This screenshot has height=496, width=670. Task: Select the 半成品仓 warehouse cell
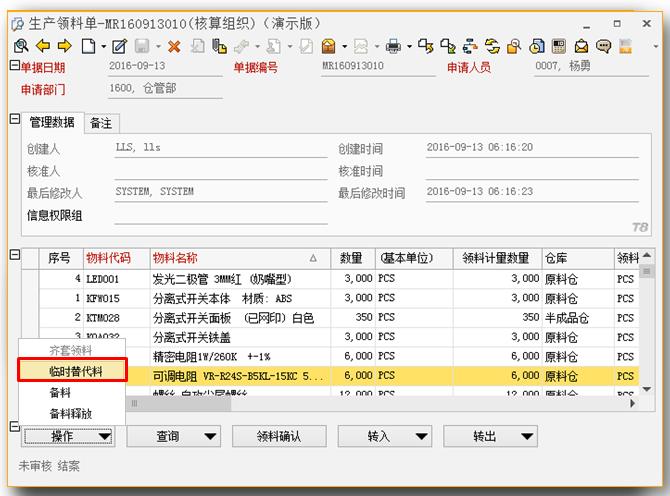(x=578, y=318)
